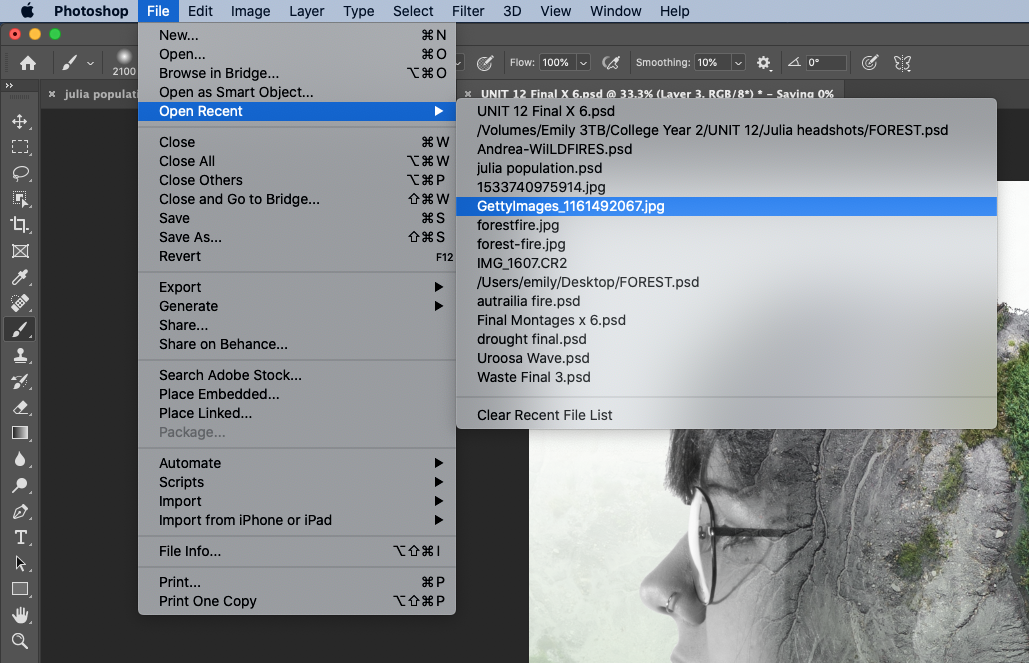Screen dimensions: 1029x663
Task: Enable airbrush-style build-up effects
Action: pos(611,63)
